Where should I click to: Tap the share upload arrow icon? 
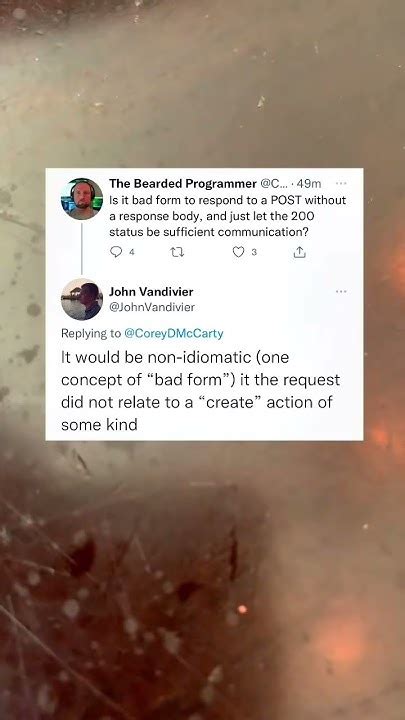coord(299,252)
